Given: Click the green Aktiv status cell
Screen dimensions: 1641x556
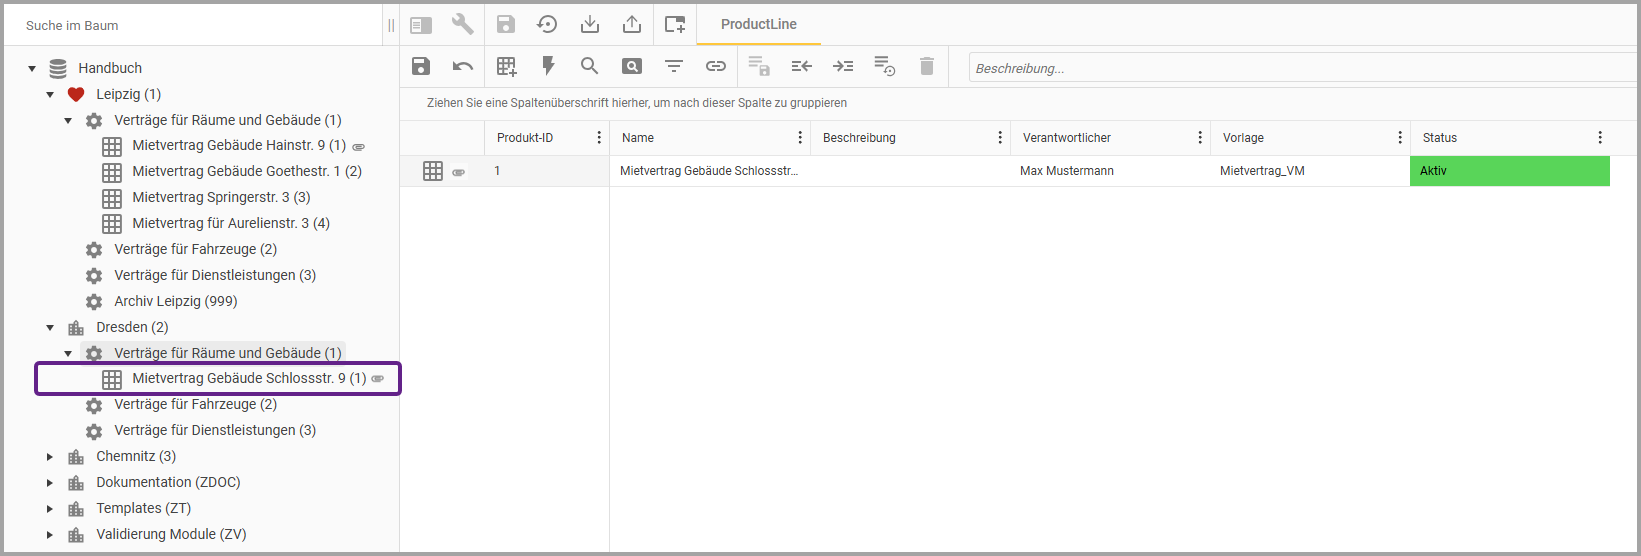Looking at the screenshot, I should tap(1509, 171).
